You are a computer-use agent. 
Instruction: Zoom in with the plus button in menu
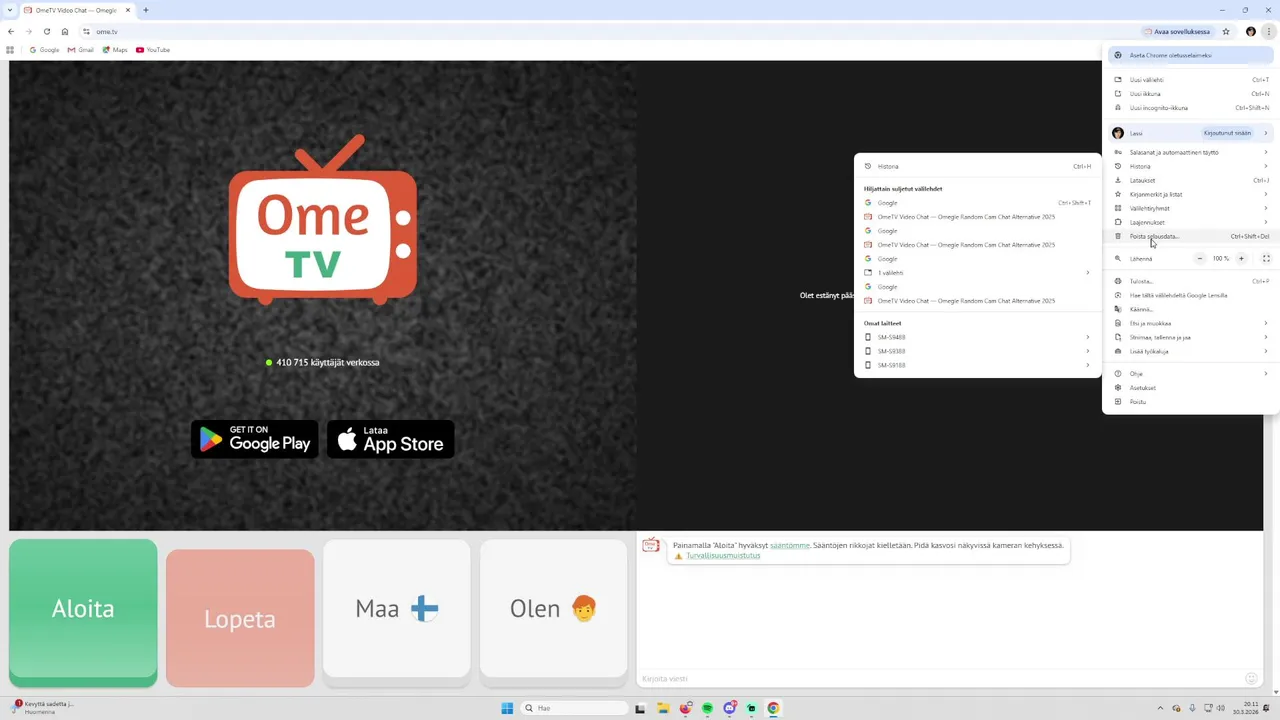point(1241,258)
